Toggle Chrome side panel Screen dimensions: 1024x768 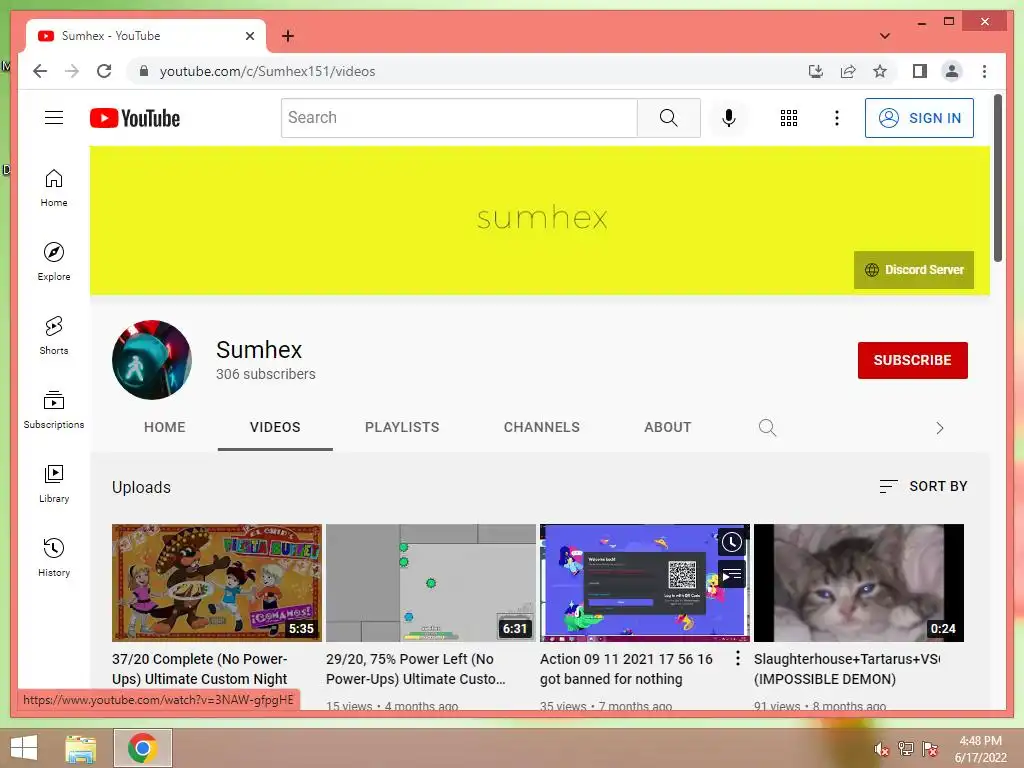(x=920, y=71)
